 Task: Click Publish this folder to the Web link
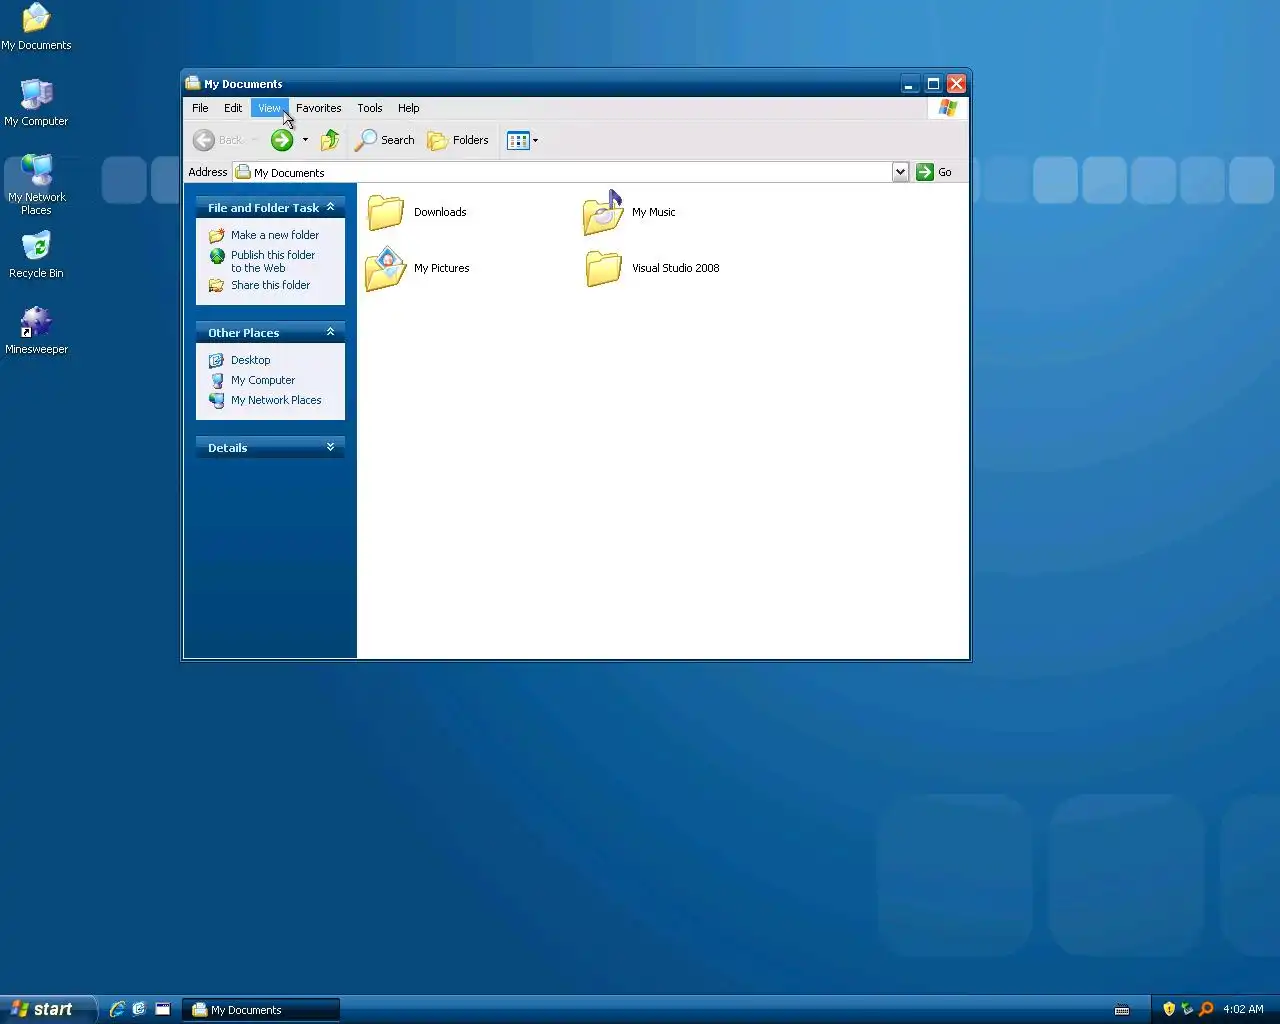273,262
